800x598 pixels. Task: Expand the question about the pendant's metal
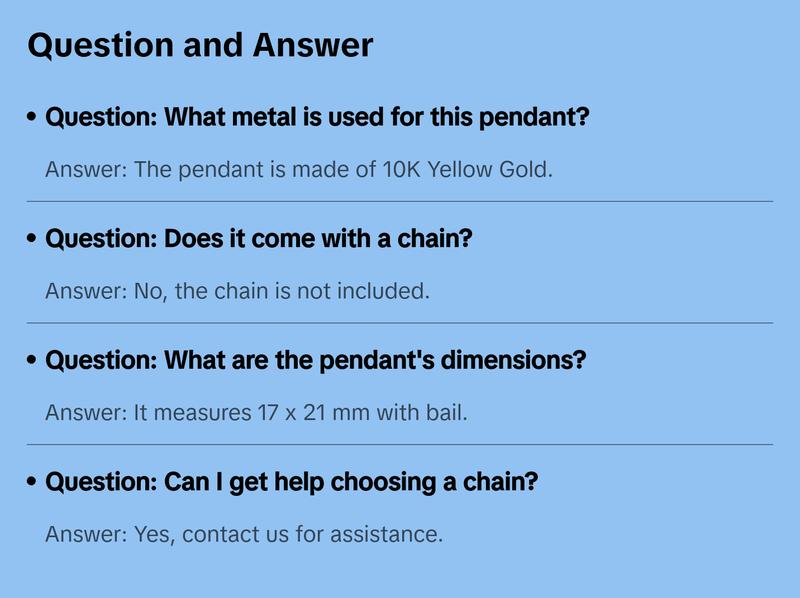pos(317,118)
